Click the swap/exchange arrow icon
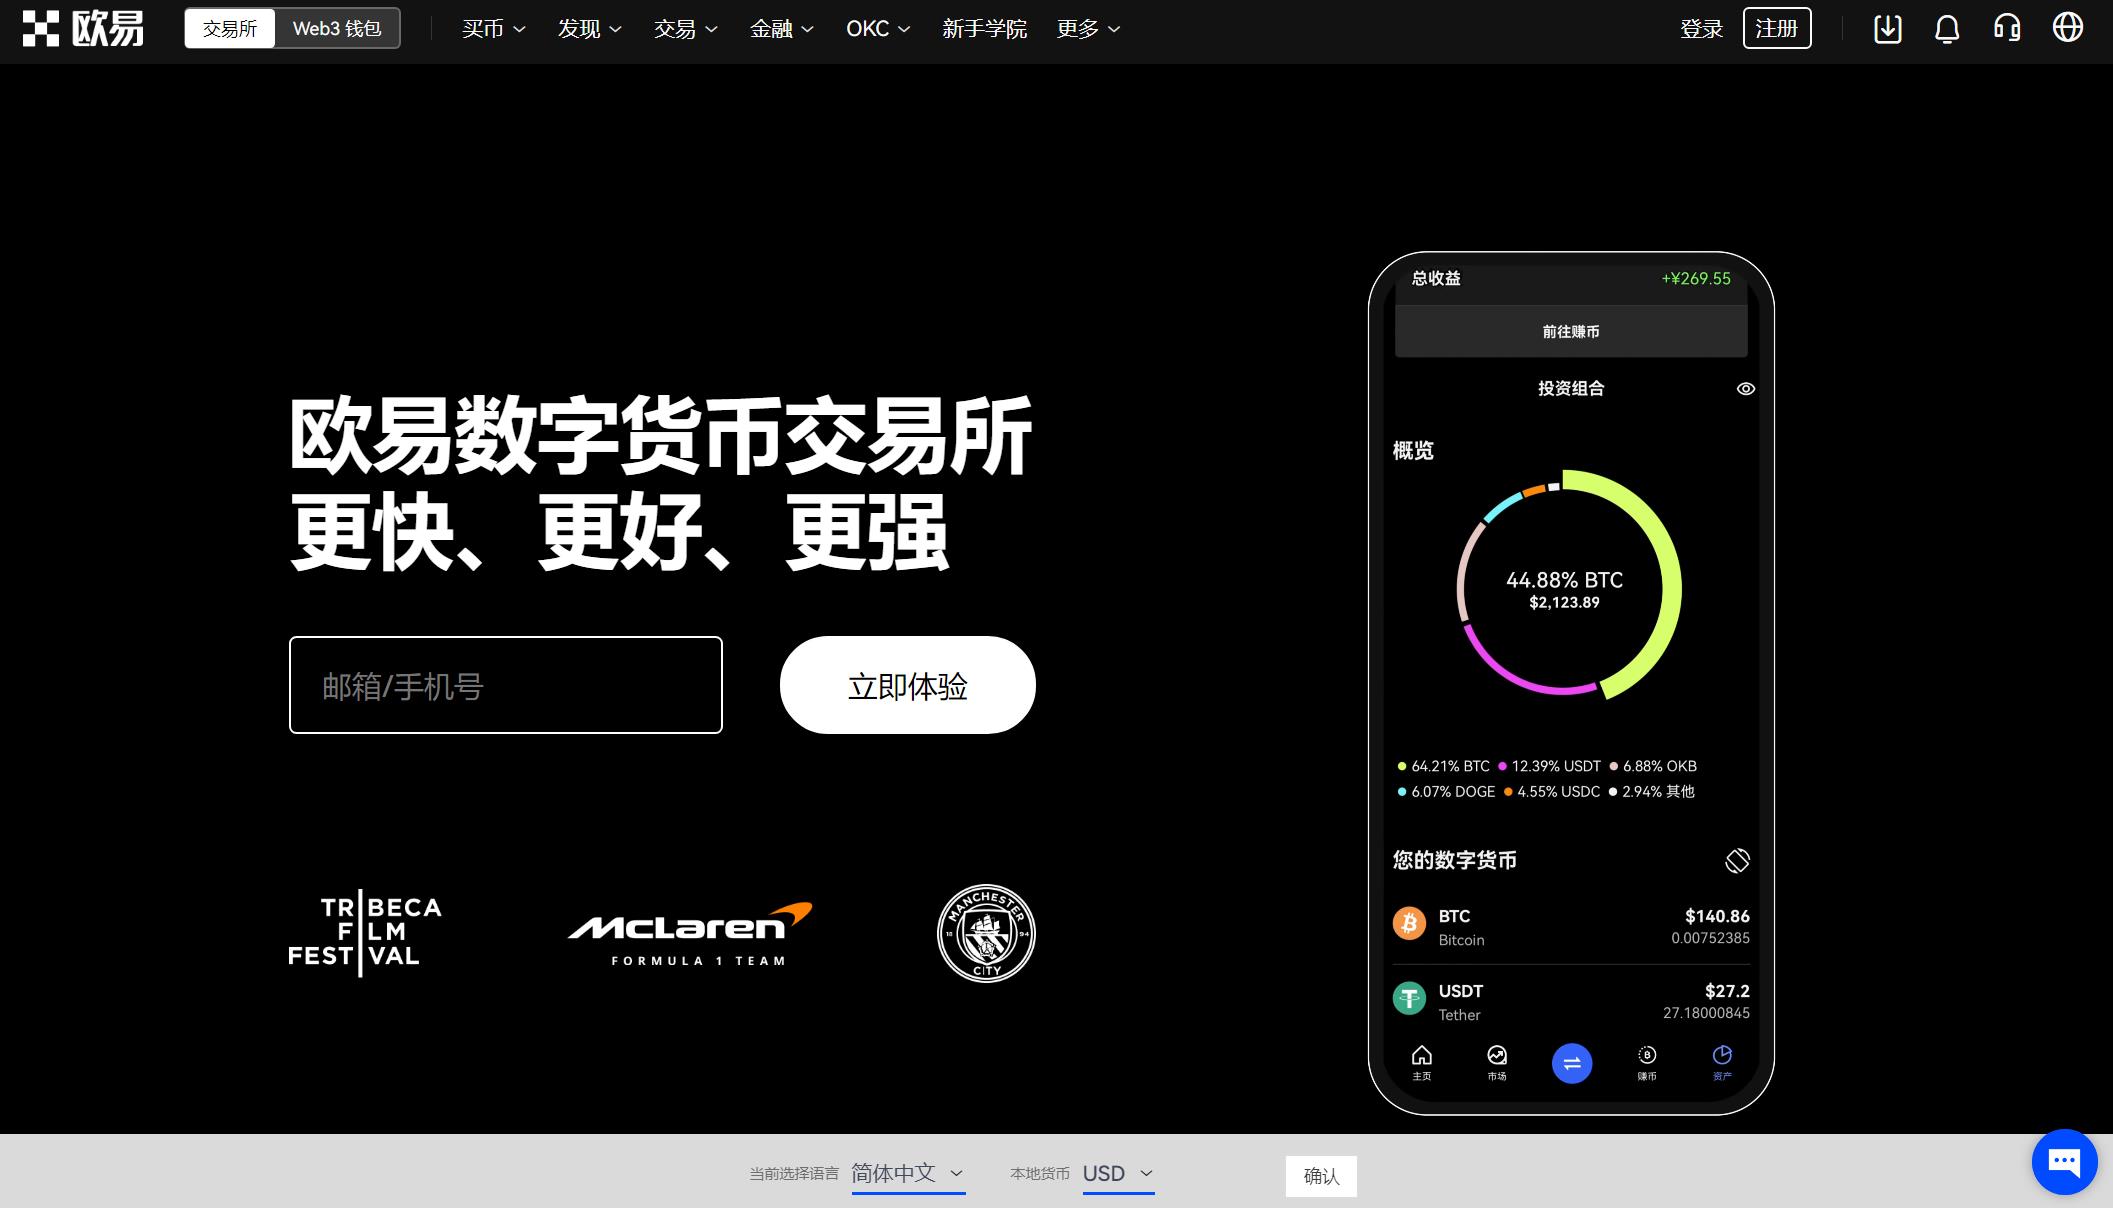2113x1208 pixels. (x=1572, y=1063)
